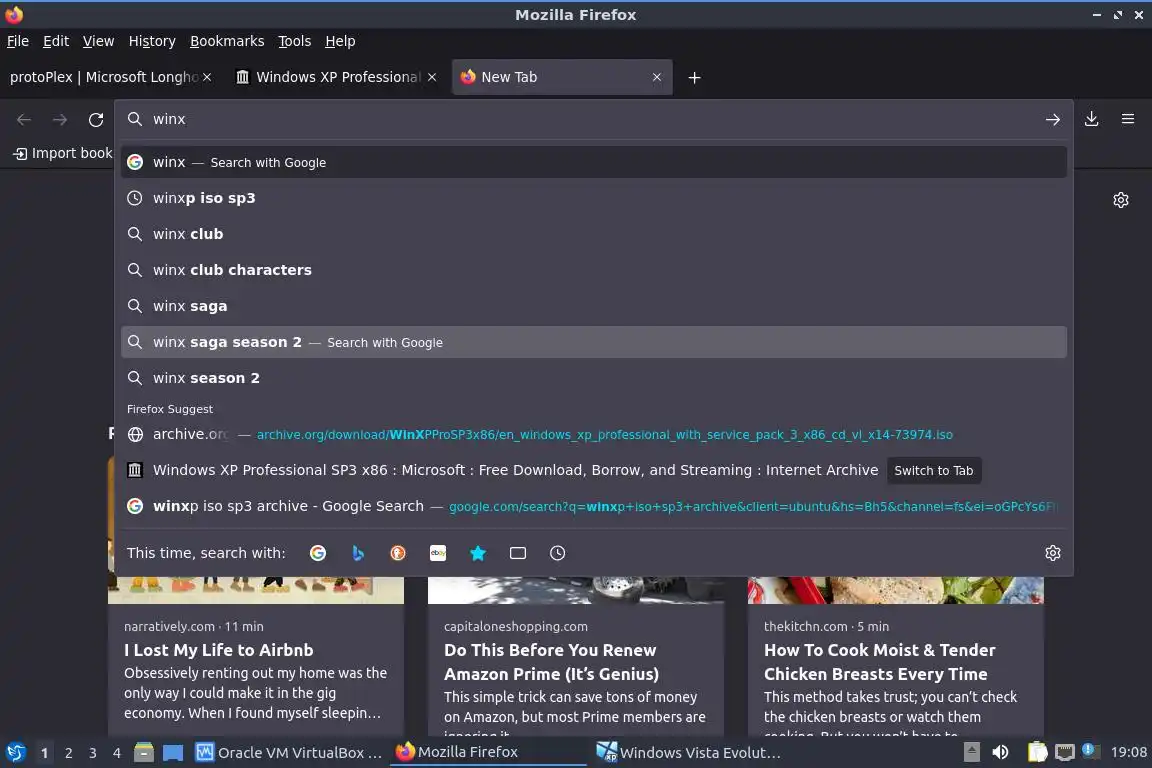Close the Windows XP Professional tab
1152x768 pixels.
pos(432,77)
